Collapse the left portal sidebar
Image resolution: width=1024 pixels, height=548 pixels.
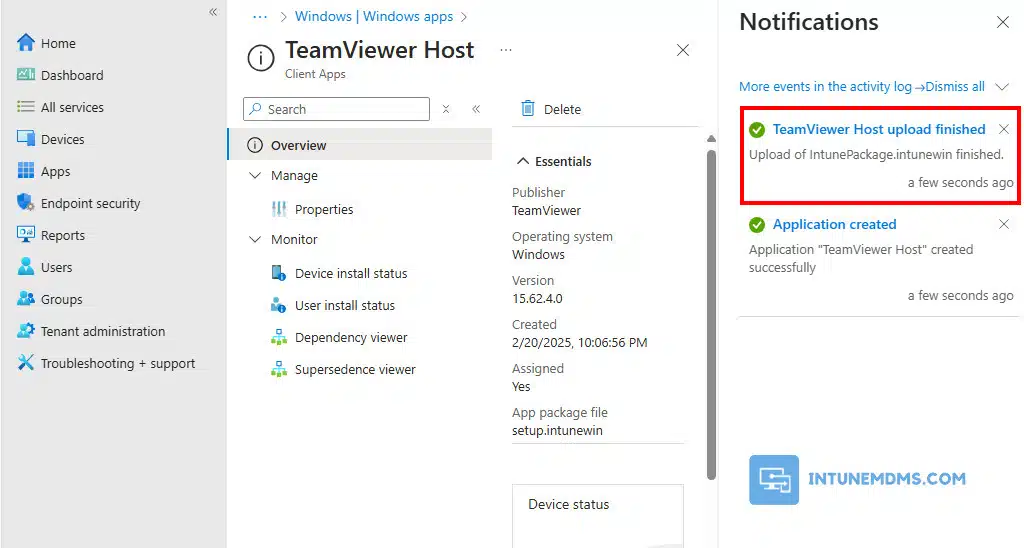pos(213,12)
